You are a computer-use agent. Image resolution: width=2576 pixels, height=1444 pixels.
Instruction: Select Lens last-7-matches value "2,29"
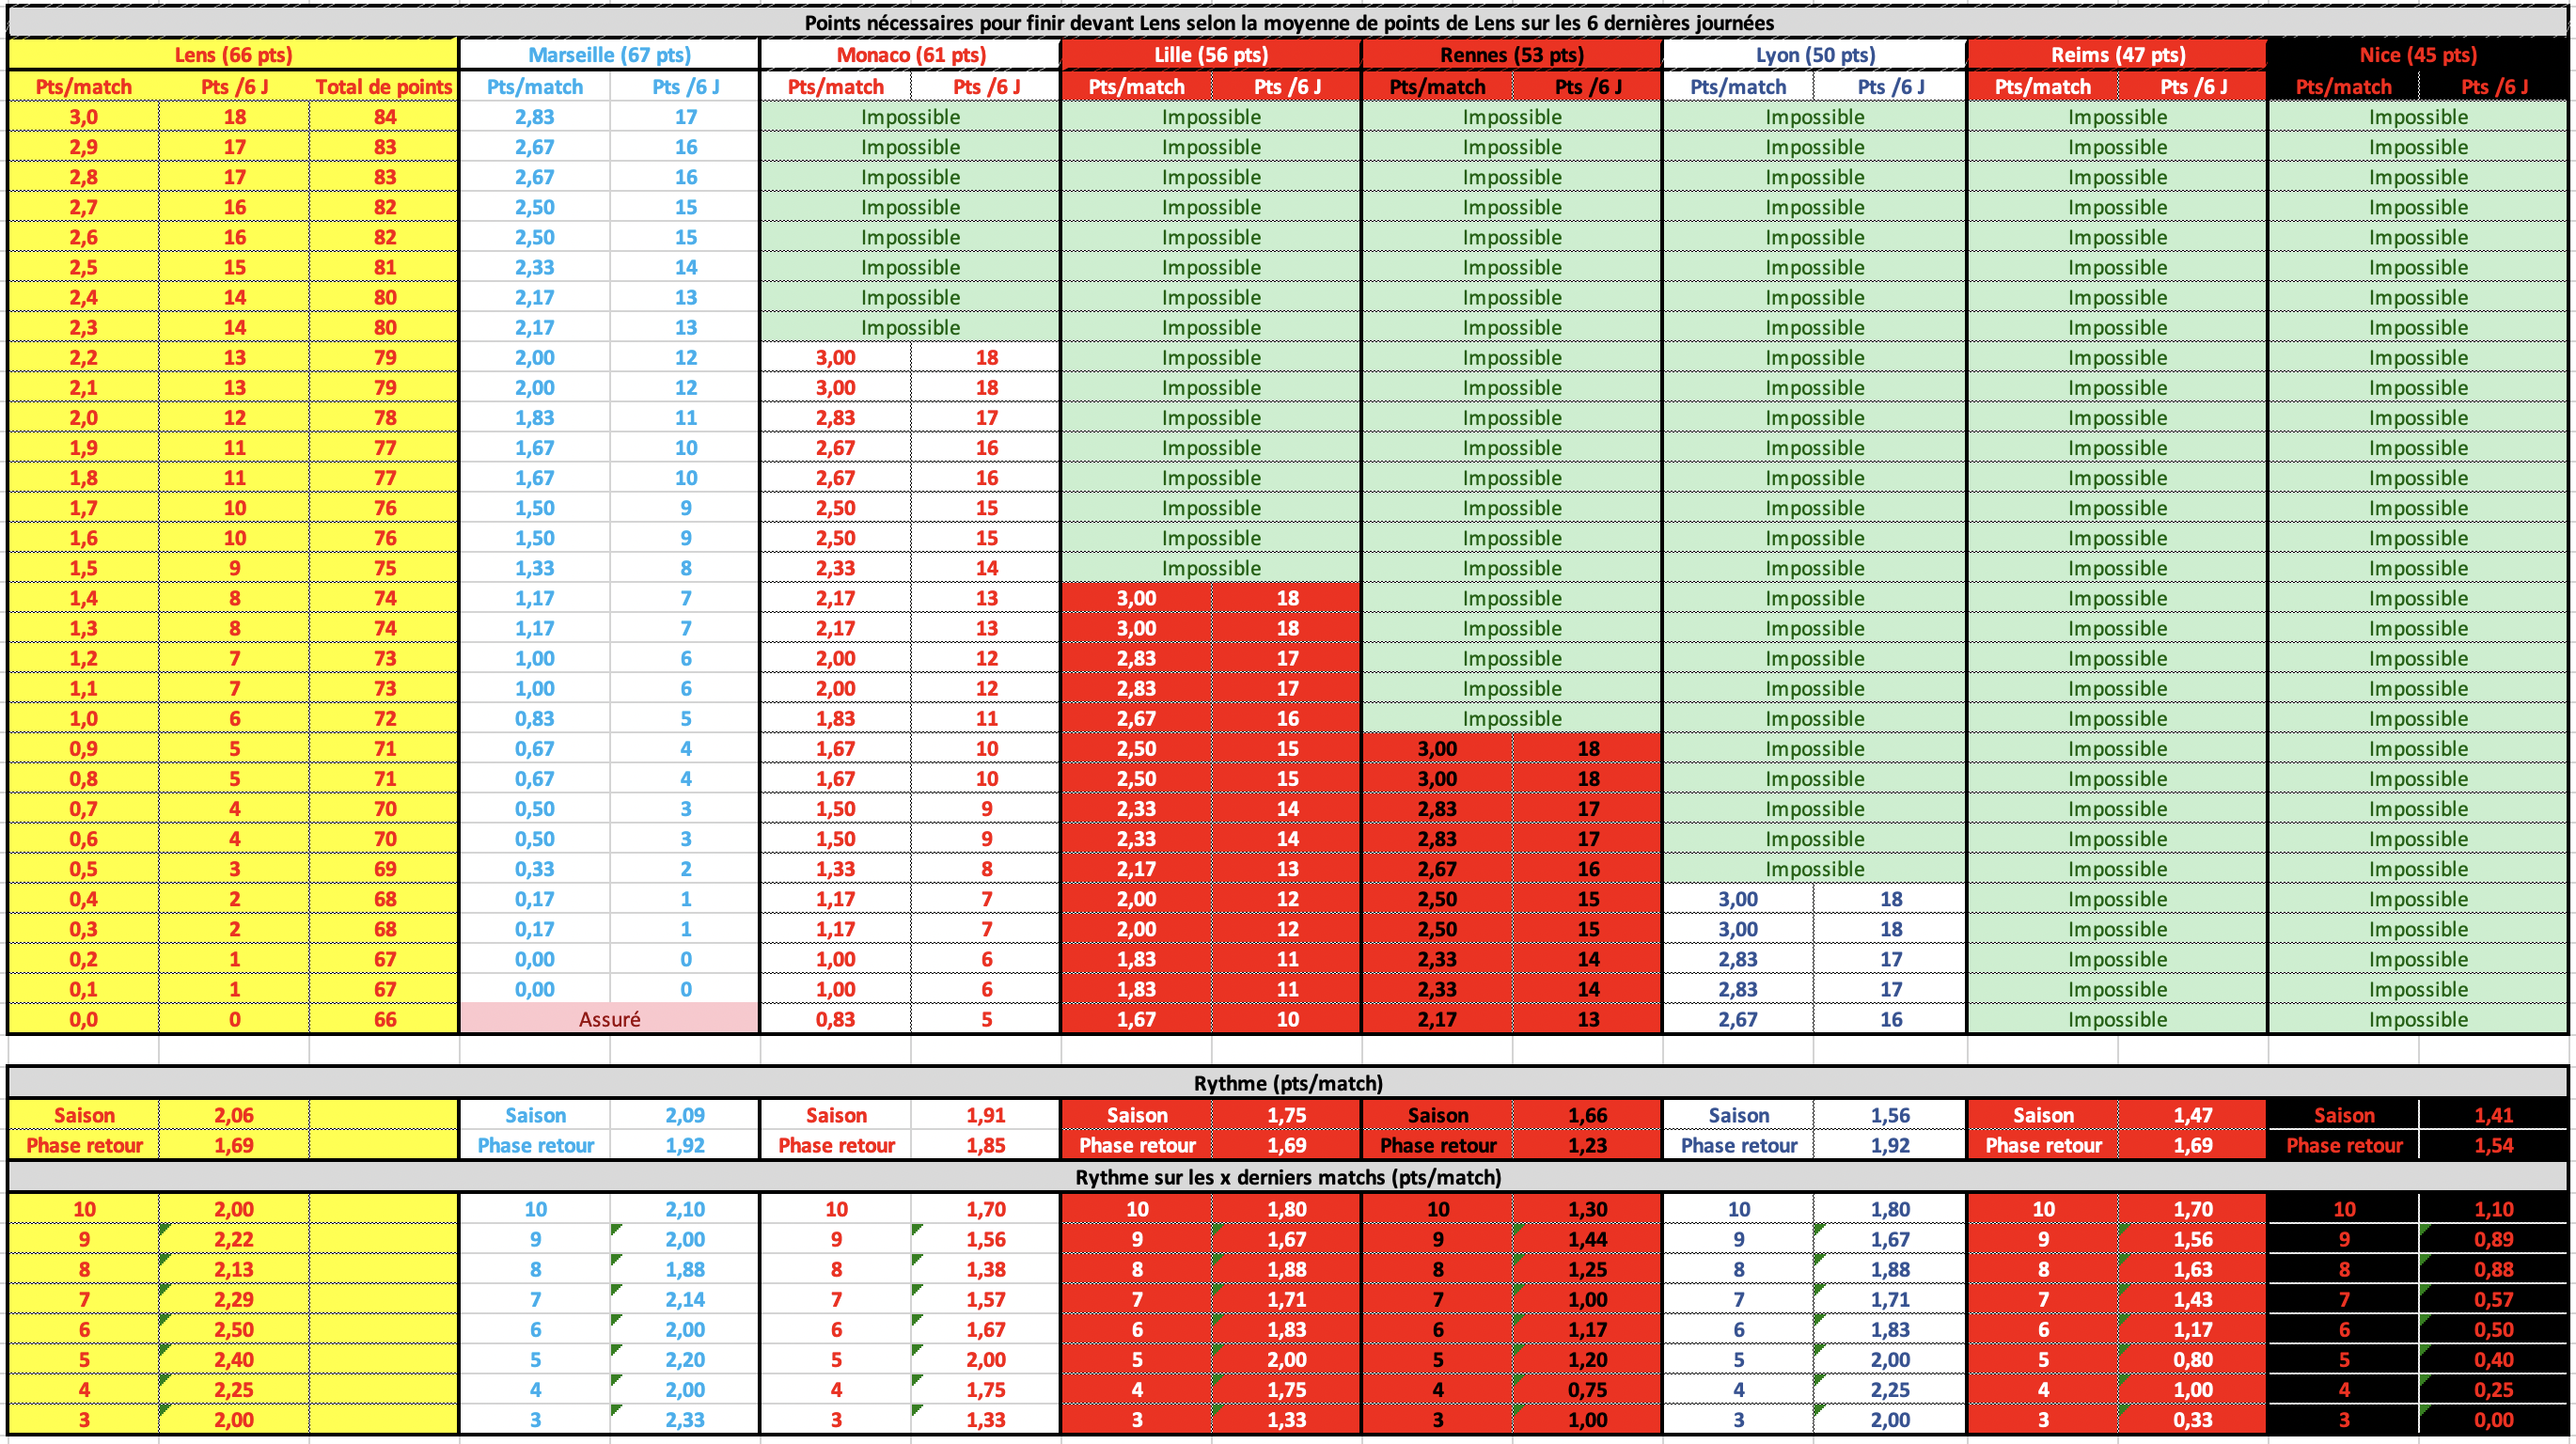[234, 1299]
